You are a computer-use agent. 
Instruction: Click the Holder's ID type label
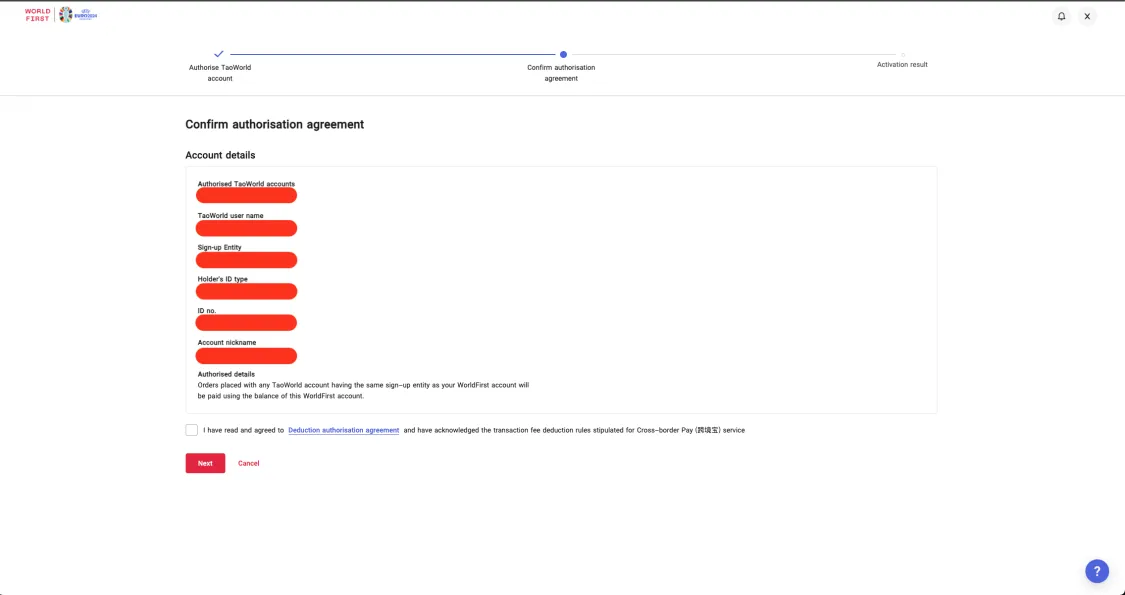[222, 278]
